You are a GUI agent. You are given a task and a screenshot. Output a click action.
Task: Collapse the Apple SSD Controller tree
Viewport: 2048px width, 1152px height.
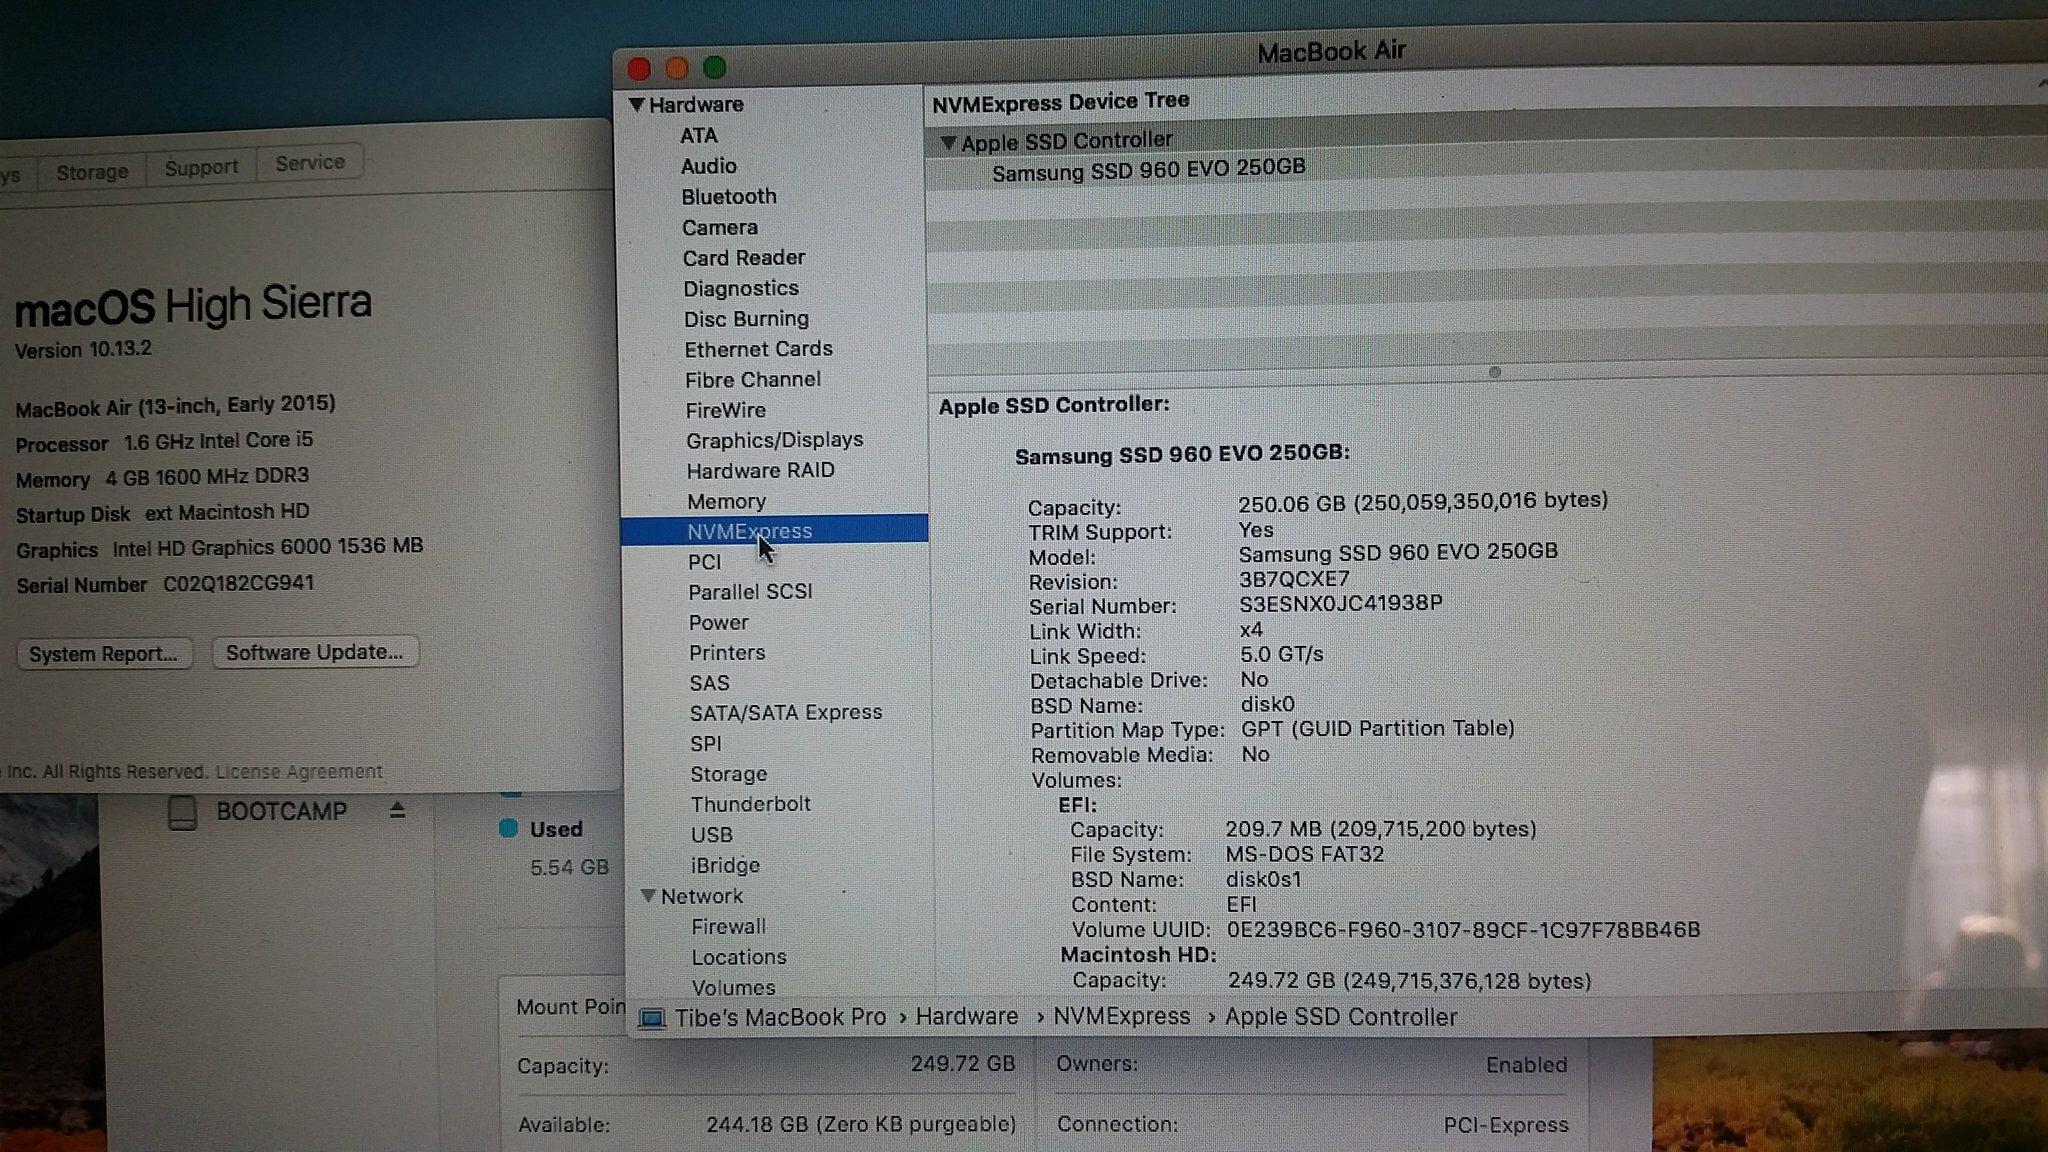pos(948,143)
